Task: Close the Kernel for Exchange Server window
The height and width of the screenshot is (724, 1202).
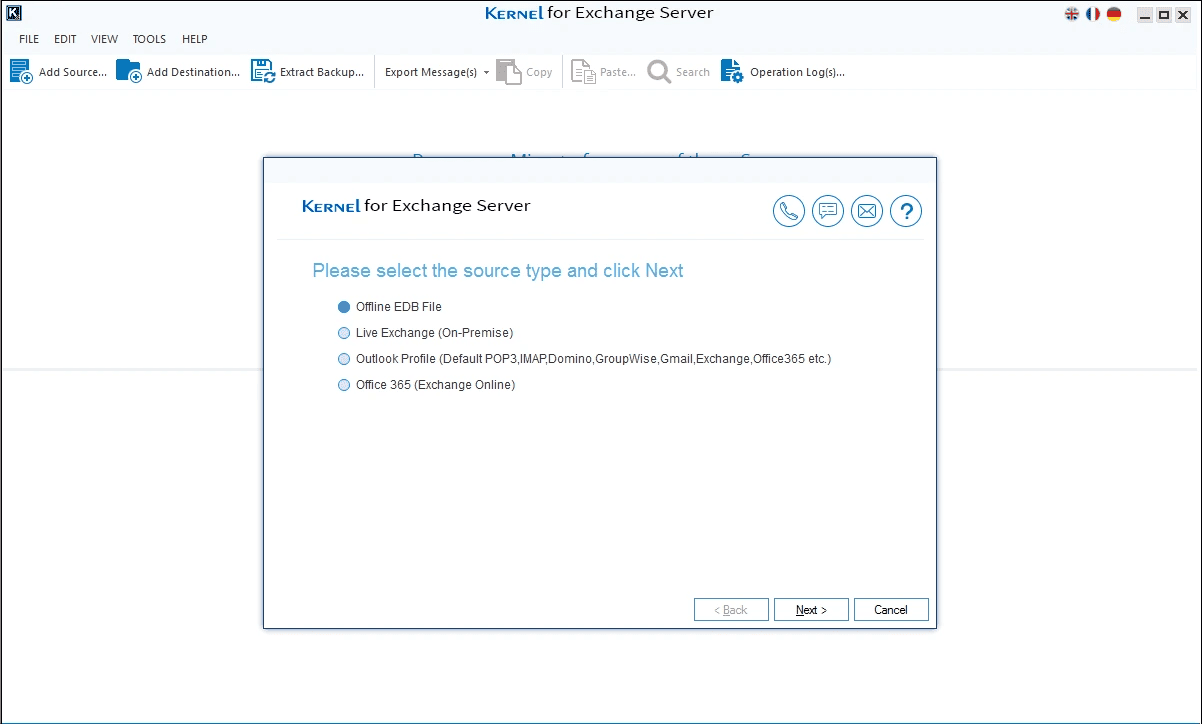Action: (1183, 15)
